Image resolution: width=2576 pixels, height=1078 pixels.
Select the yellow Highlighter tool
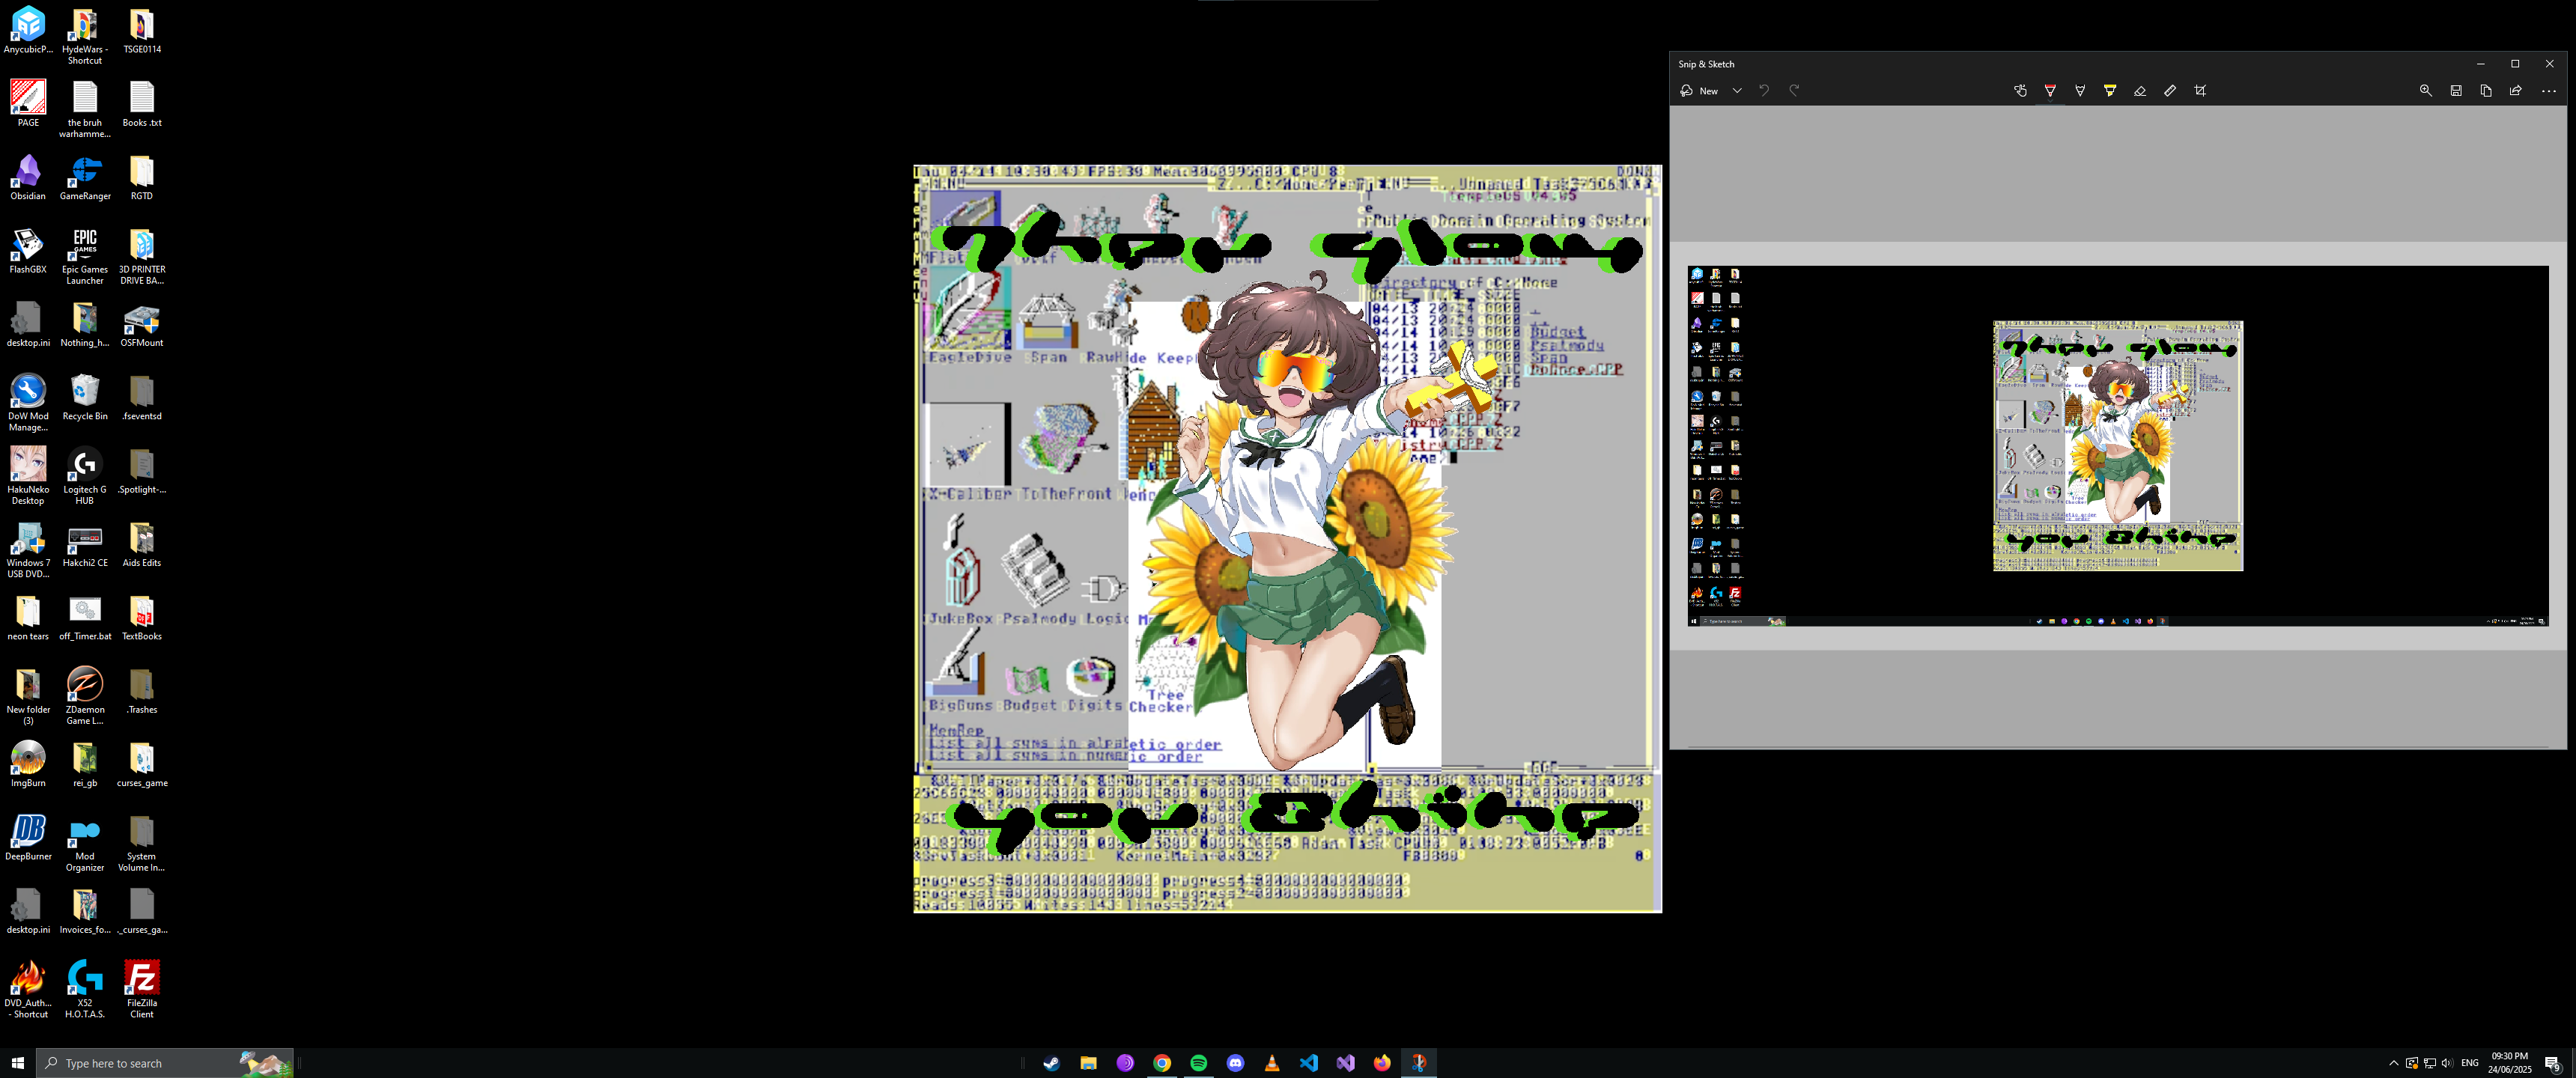(x=2110, y=91)
